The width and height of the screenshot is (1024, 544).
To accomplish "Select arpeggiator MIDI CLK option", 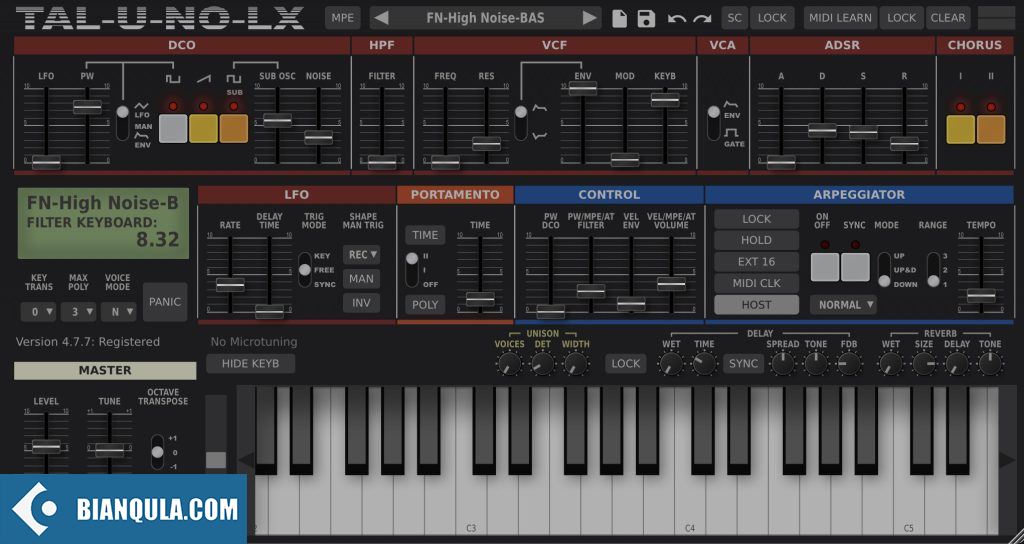I will click(756, 283).
